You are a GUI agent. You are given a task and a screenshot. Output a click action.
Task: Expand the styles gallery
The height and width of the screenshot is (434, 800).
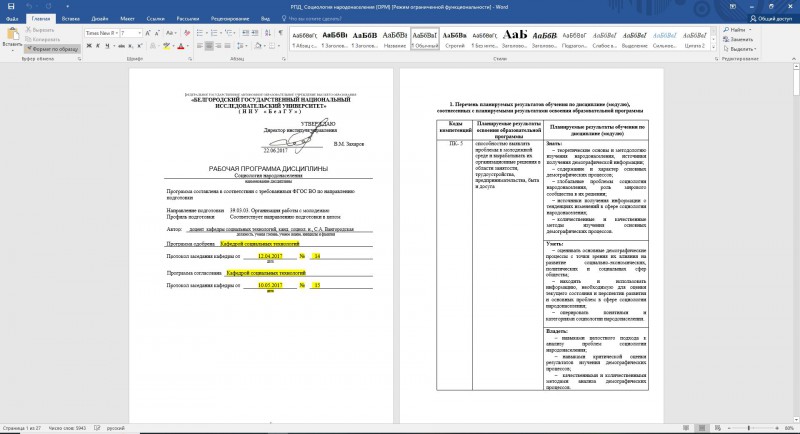tap(713, 47)
